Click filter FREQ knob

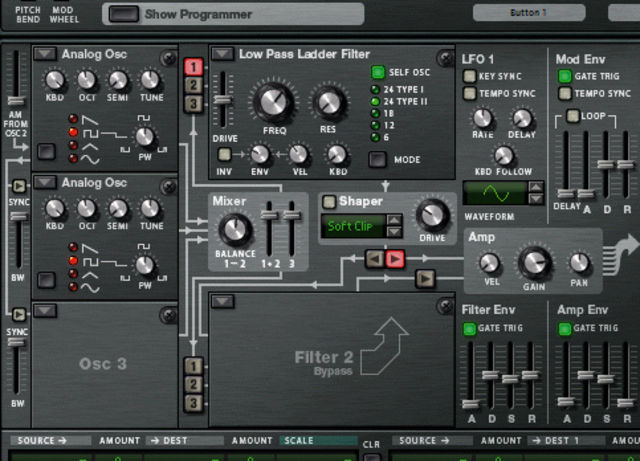point(274,102)
